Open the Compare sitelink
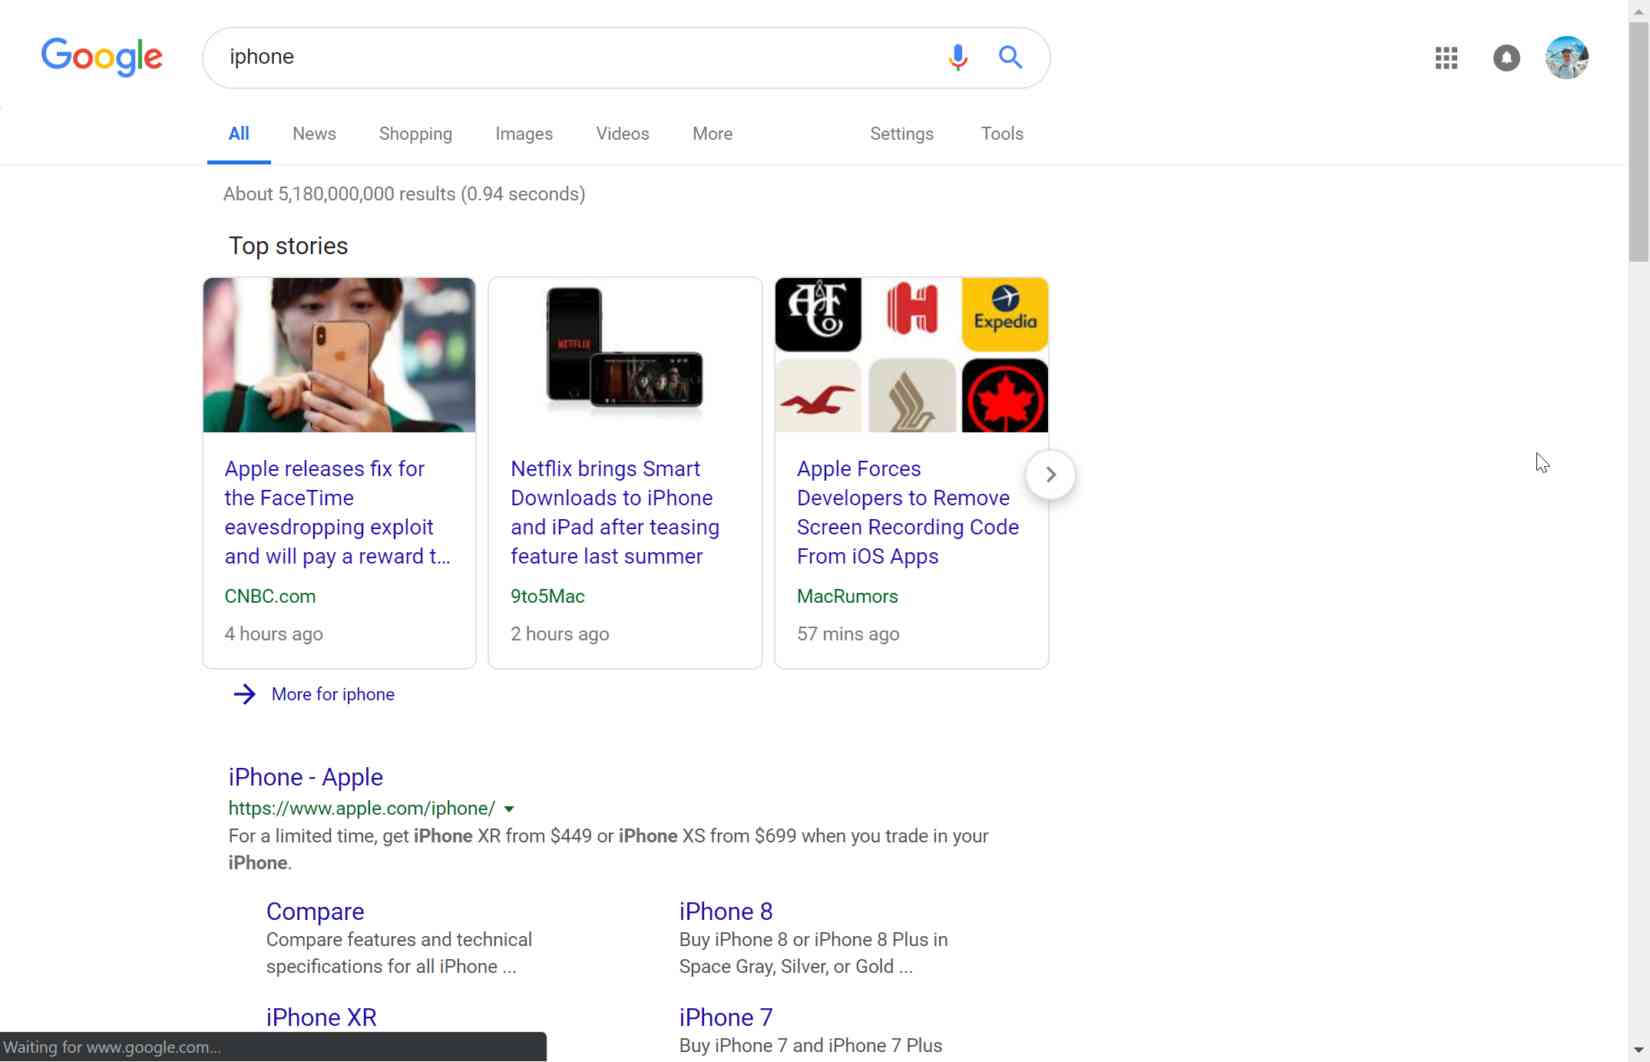Viewport: 1650px width, 1062px height. [x=315, y=911]
